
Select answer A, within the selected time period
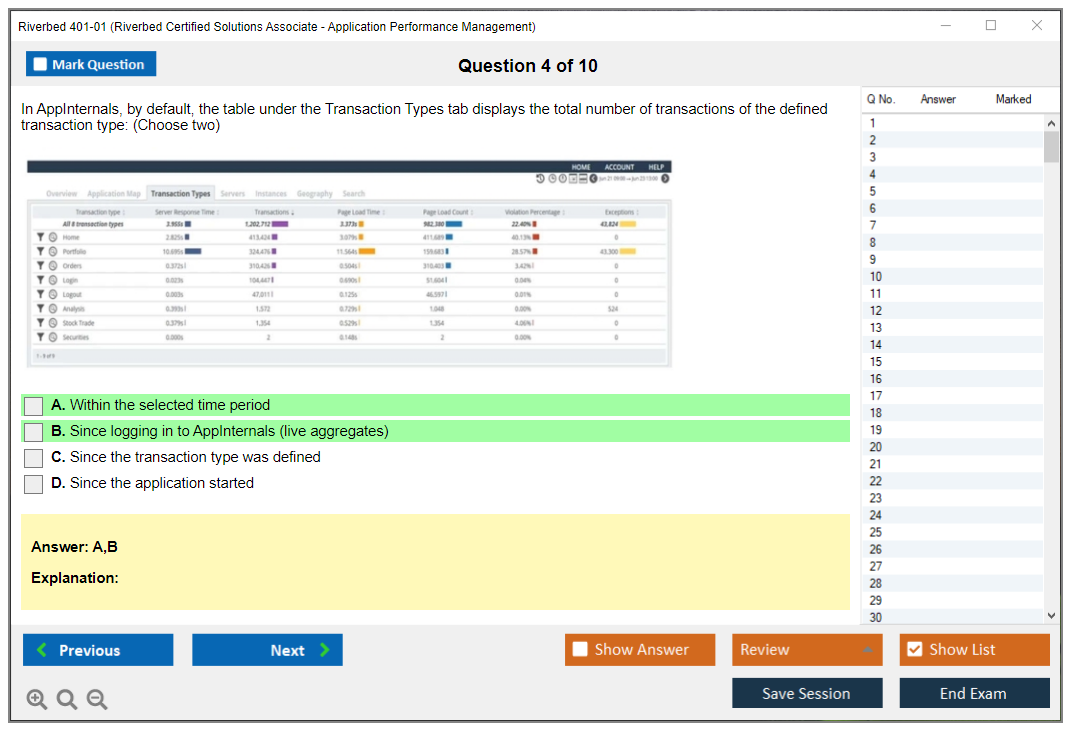pos(34,406)
